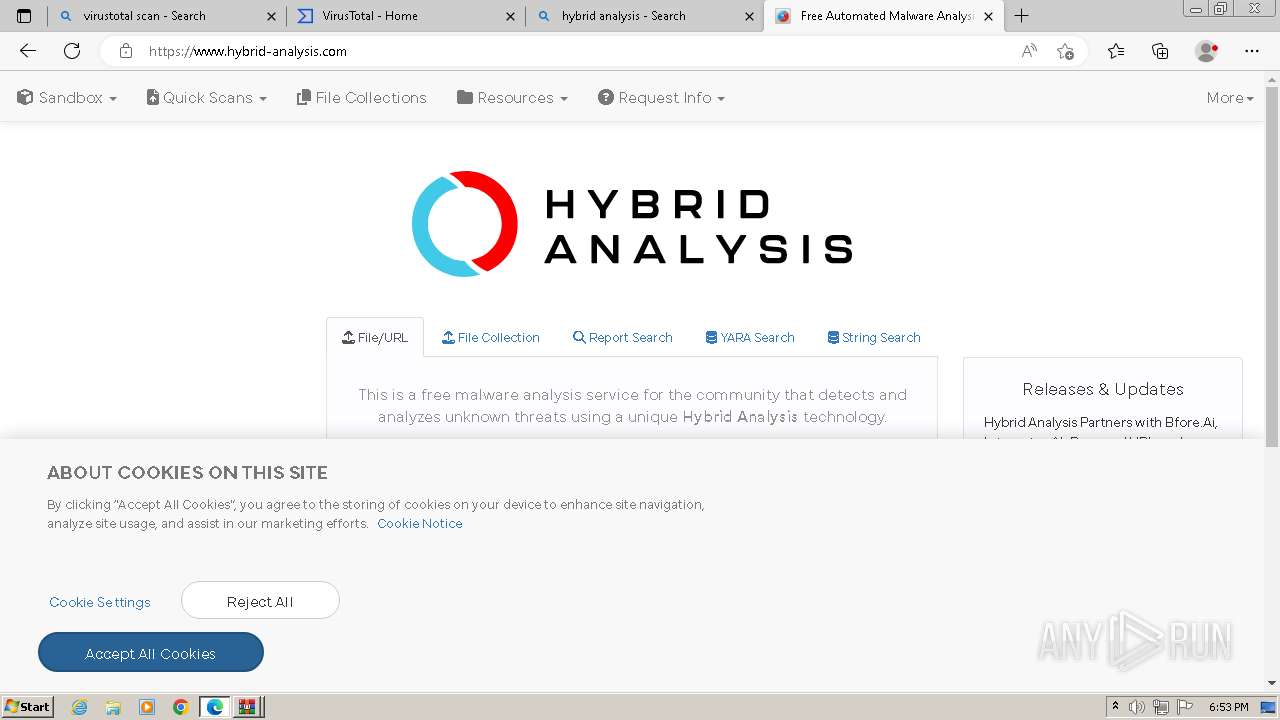Launch Internet Explorer from the taskbar
This screenshot has width=1280, height=720.
80,707
